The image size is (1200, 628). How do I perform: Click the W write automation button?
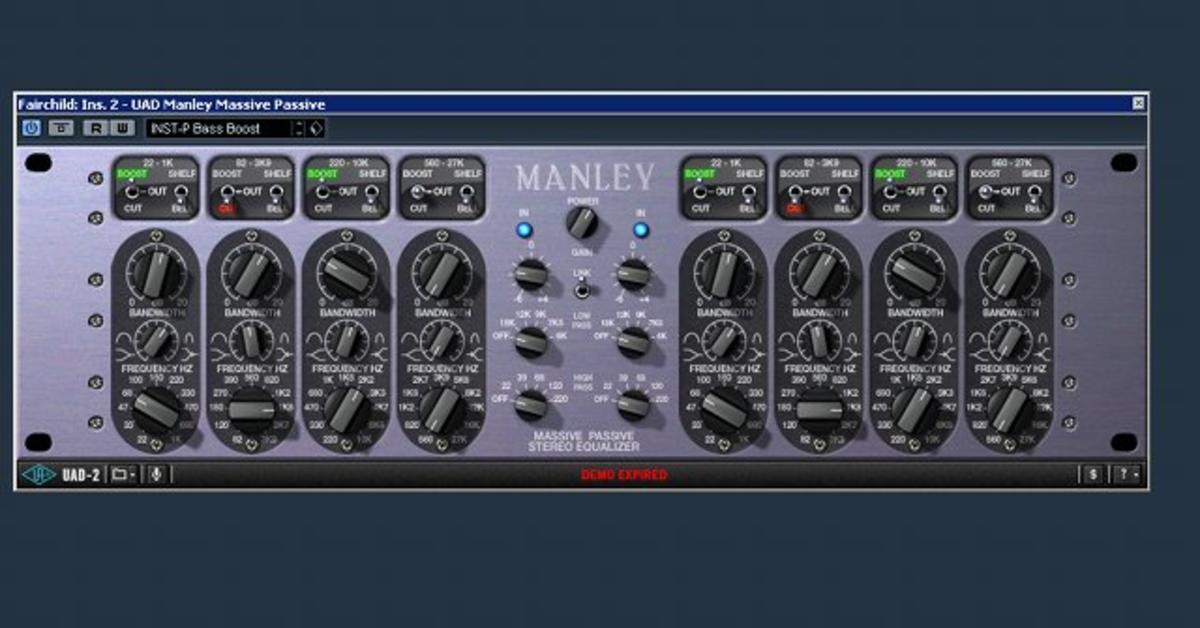coord(122,128)
